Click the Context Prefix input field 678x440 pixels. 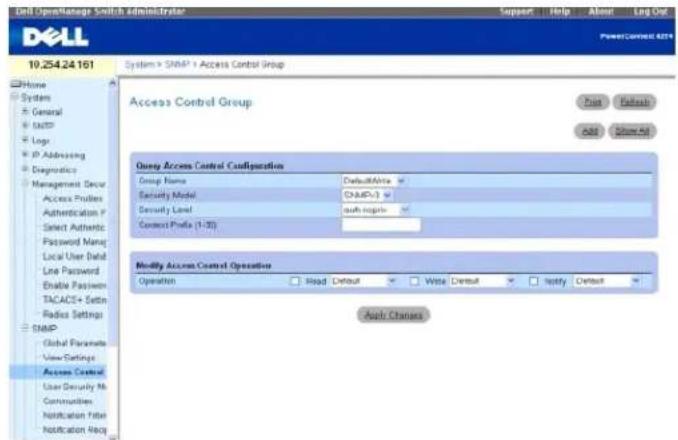click(x=381, y=225)
